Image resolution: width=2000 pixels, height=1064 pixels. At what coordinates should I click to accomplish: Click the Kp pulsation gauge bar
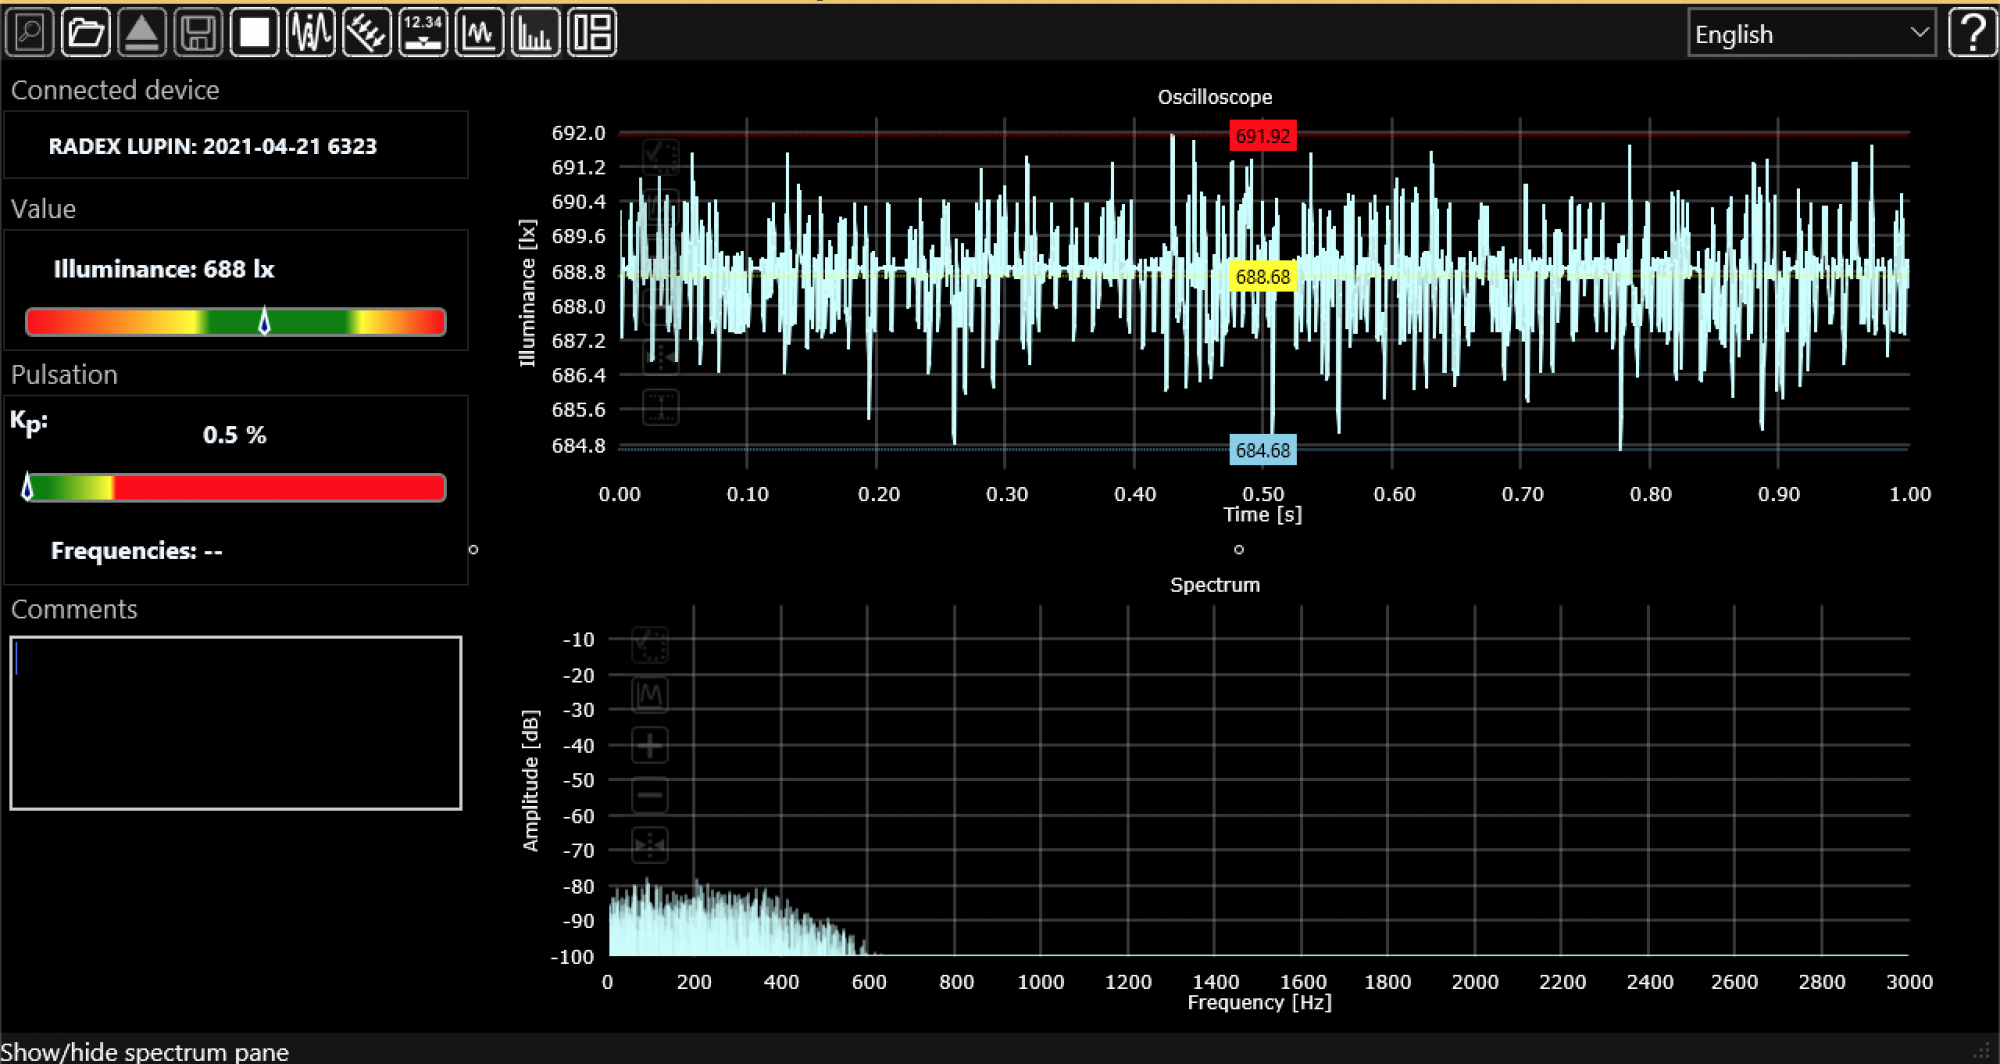click(x=236, y=487)
